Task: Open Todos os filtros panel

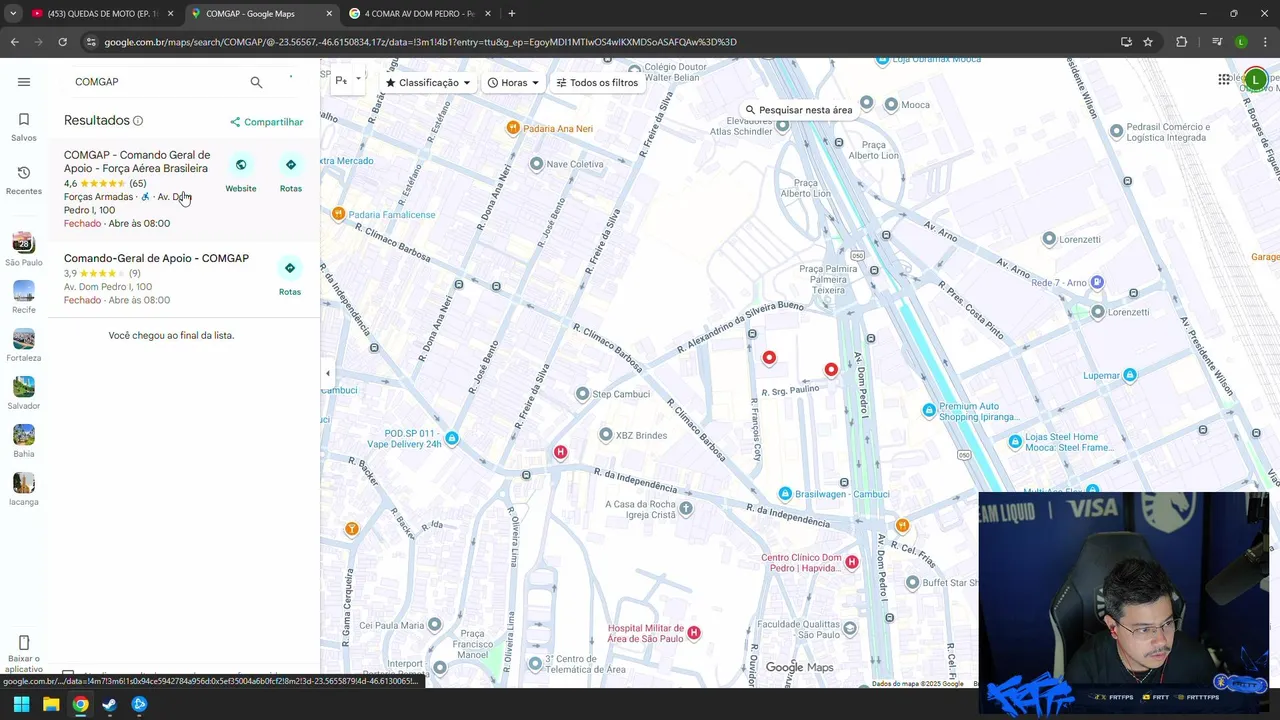Action: [597, 83]
